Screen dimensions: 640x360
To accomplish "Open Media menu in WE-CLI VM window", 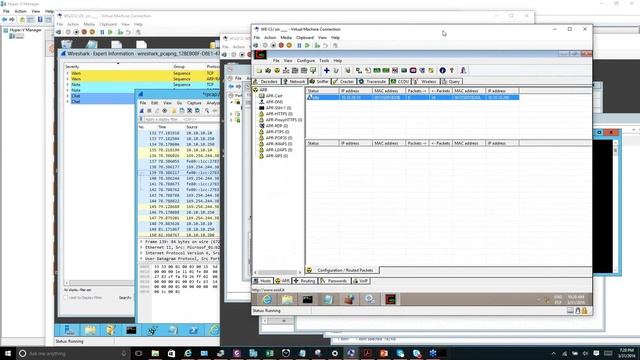I will pyautogui.click(x=286, y=38).
